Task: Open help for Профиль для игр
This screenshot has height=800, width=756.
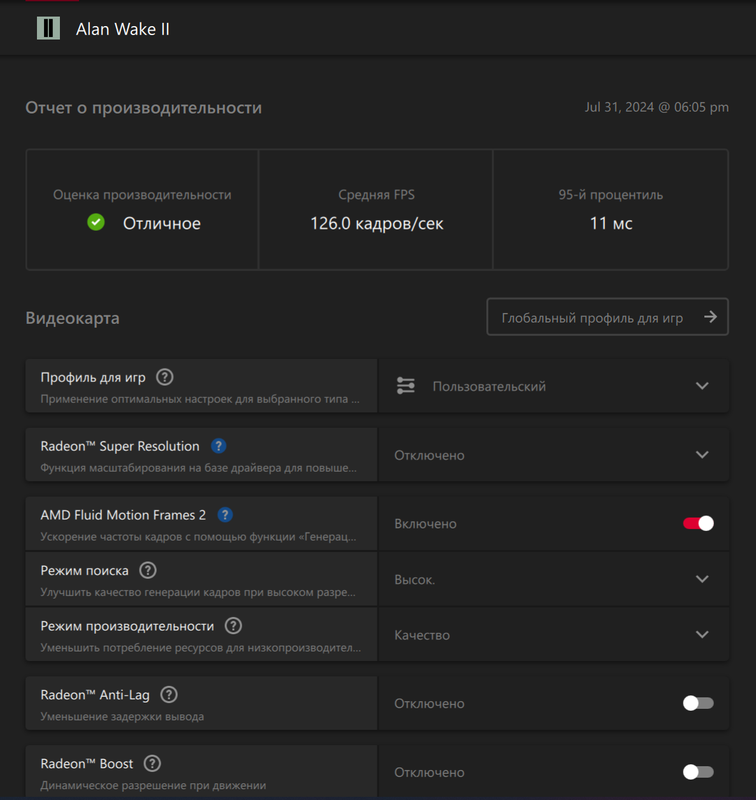Action: tap(164, 378)
